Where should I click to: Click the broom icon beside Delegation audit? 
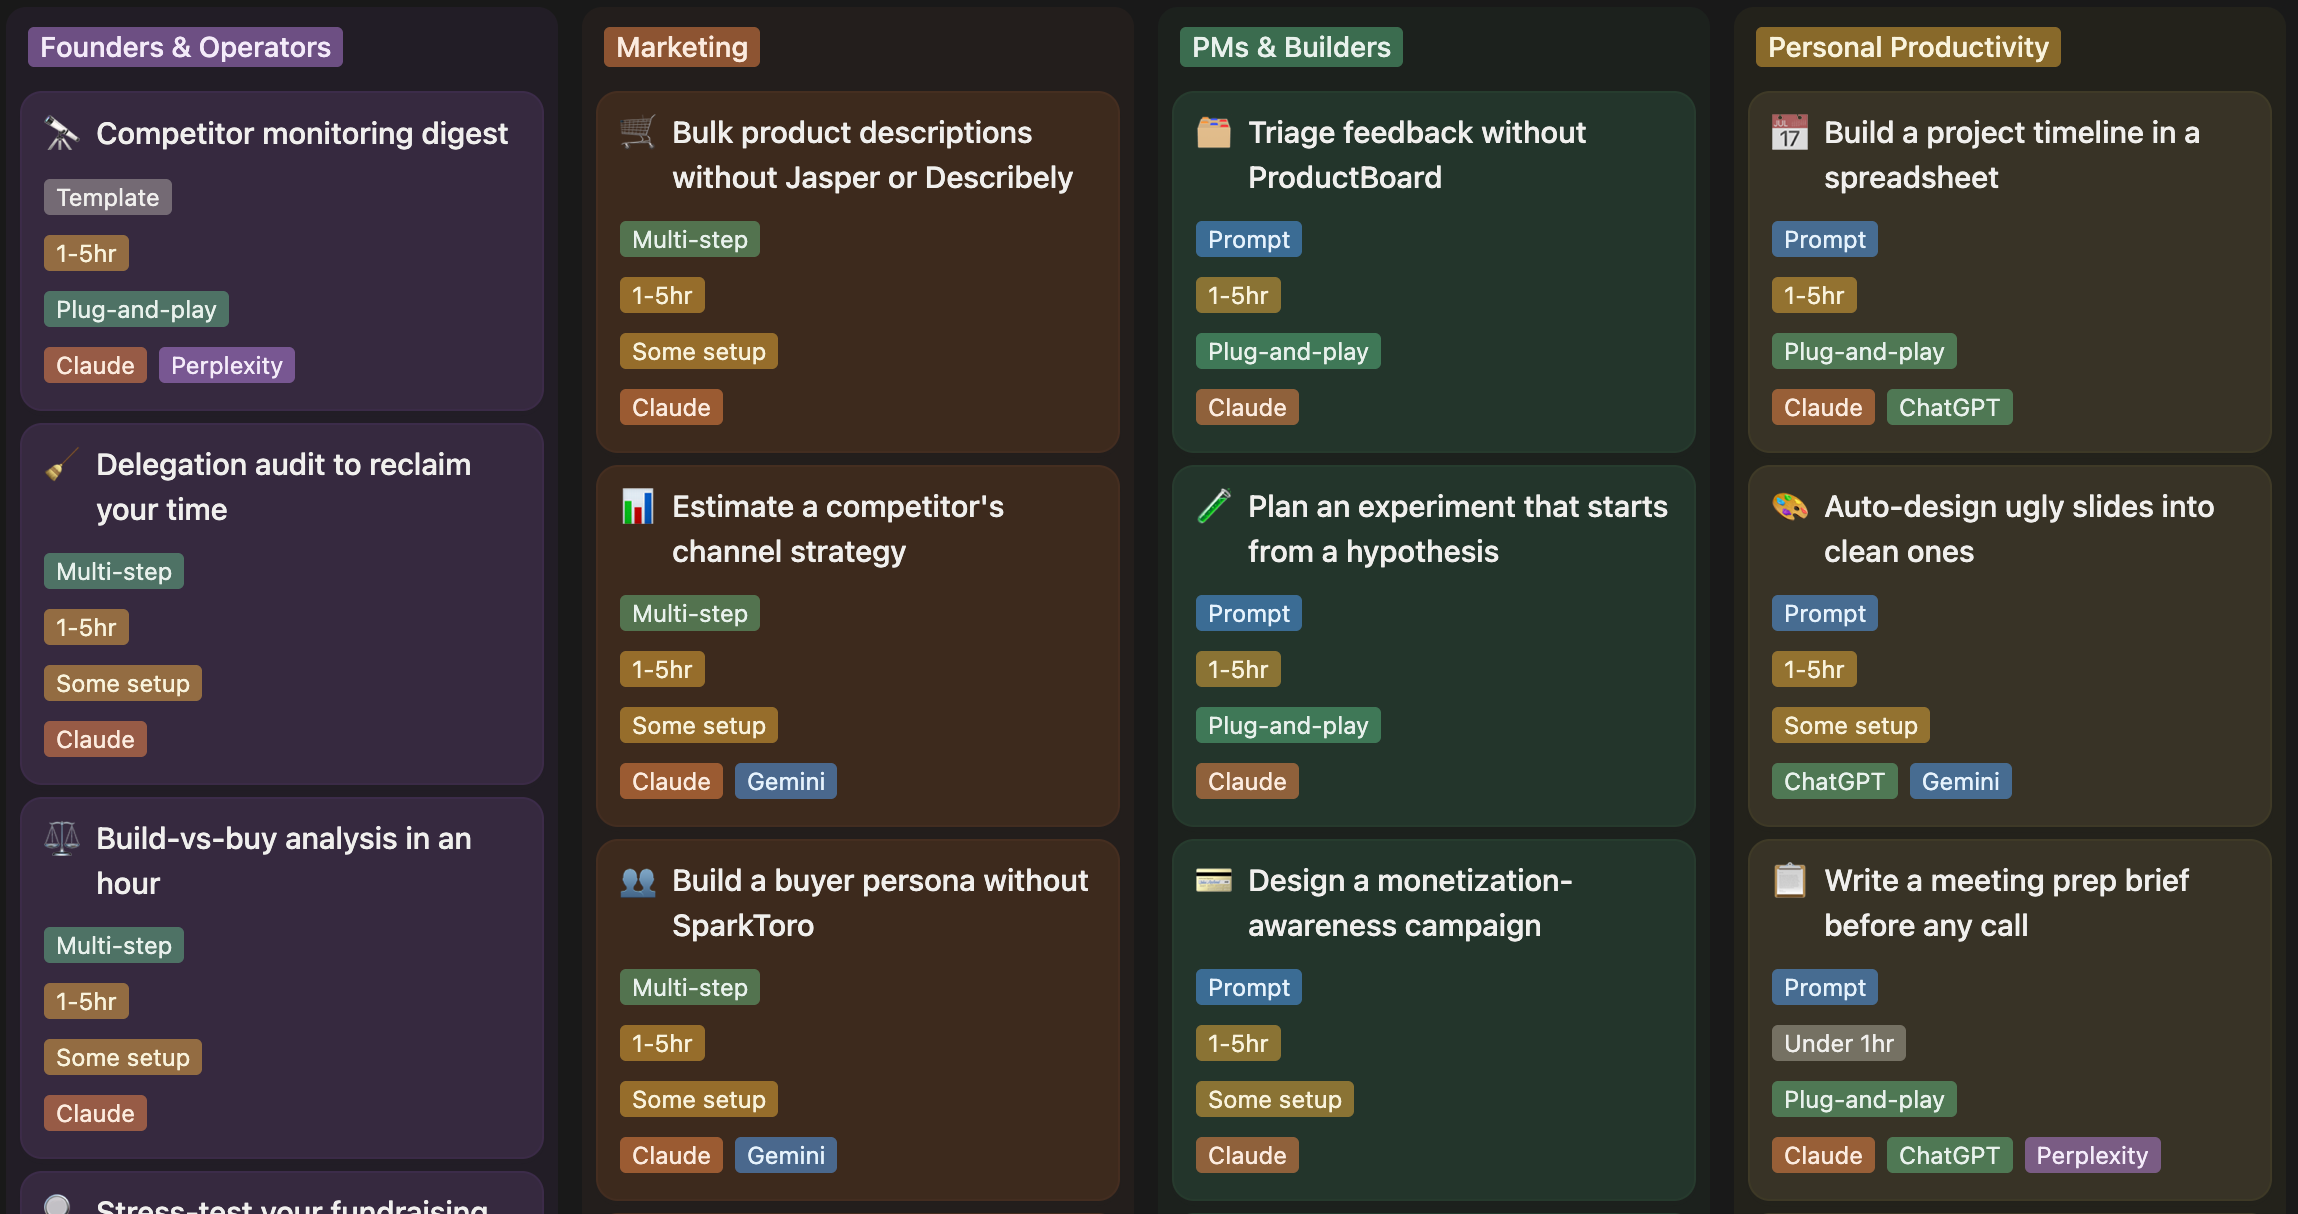click(62, 465)
